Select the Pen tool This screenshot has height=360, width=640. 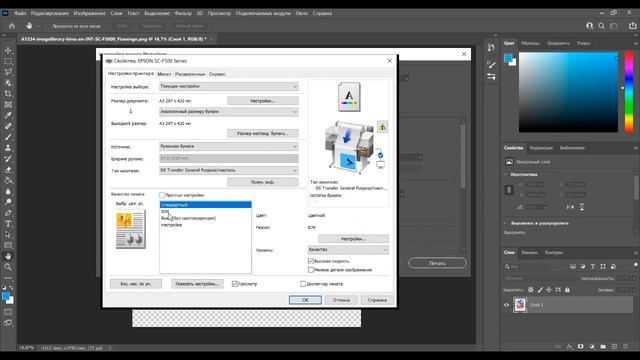click(8, 213)
